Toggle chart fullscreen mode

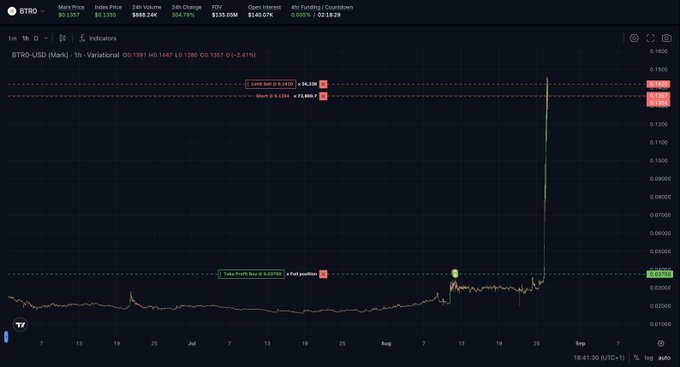pos(650,38)
